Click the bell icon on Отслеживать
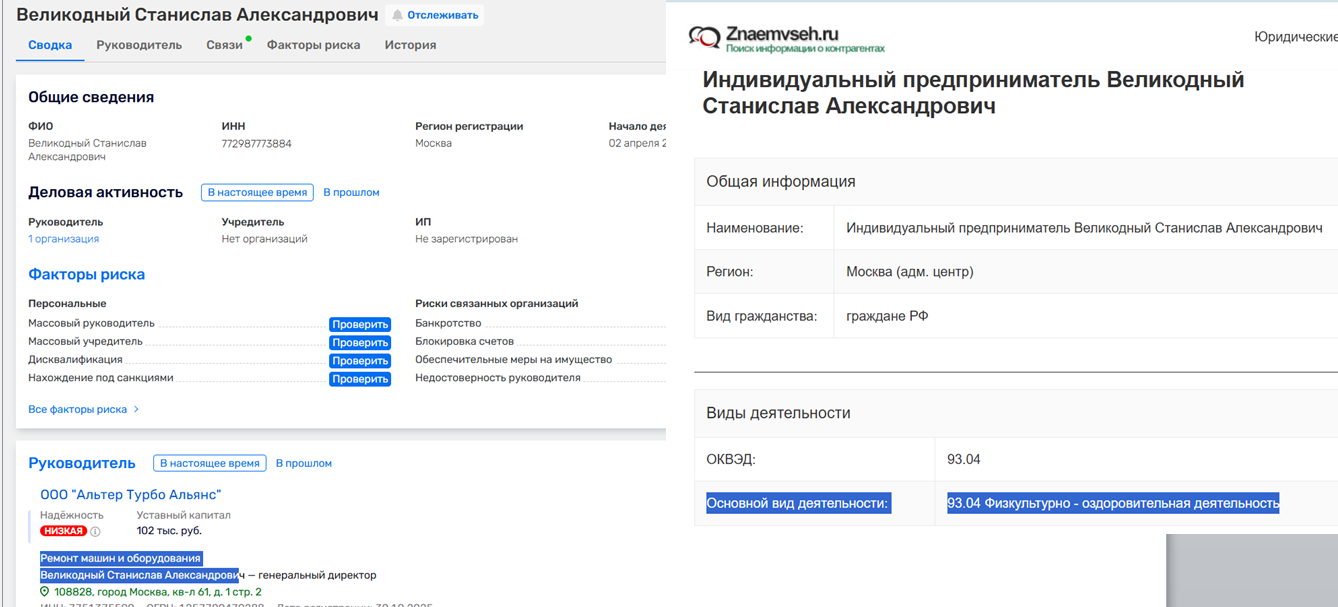The width and height of the screenshot is (1338, 607). point(398,15)
